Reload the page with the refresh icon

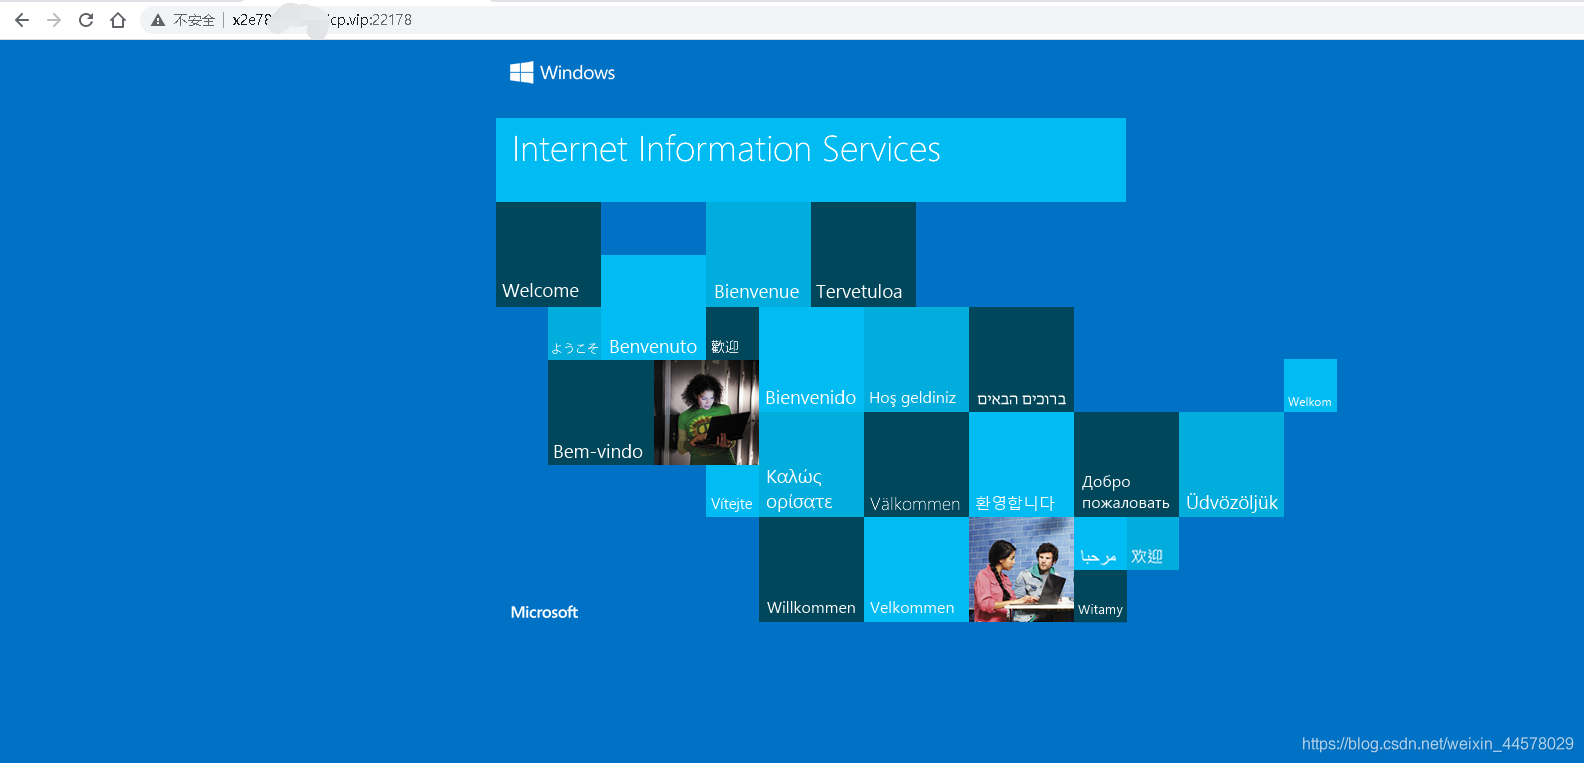coord(86,20)
